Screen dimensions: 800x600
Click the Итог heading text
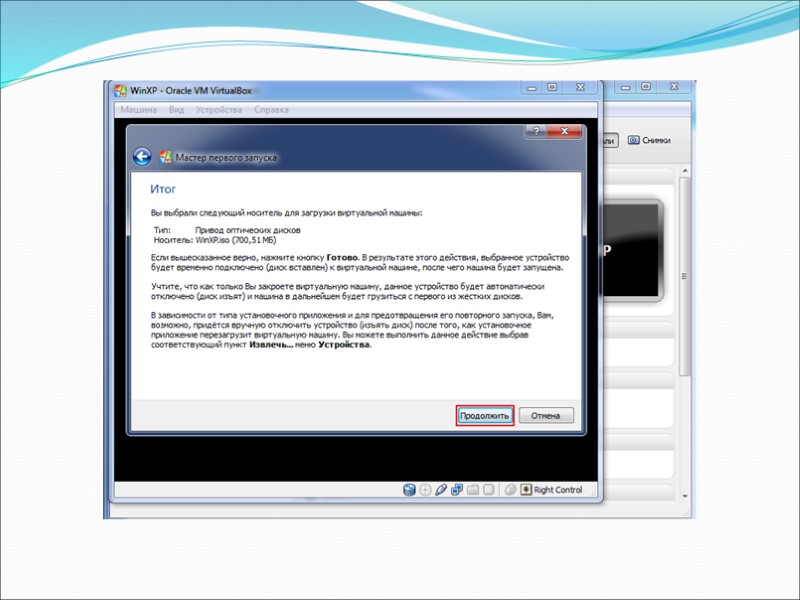(x=163, y=189)
